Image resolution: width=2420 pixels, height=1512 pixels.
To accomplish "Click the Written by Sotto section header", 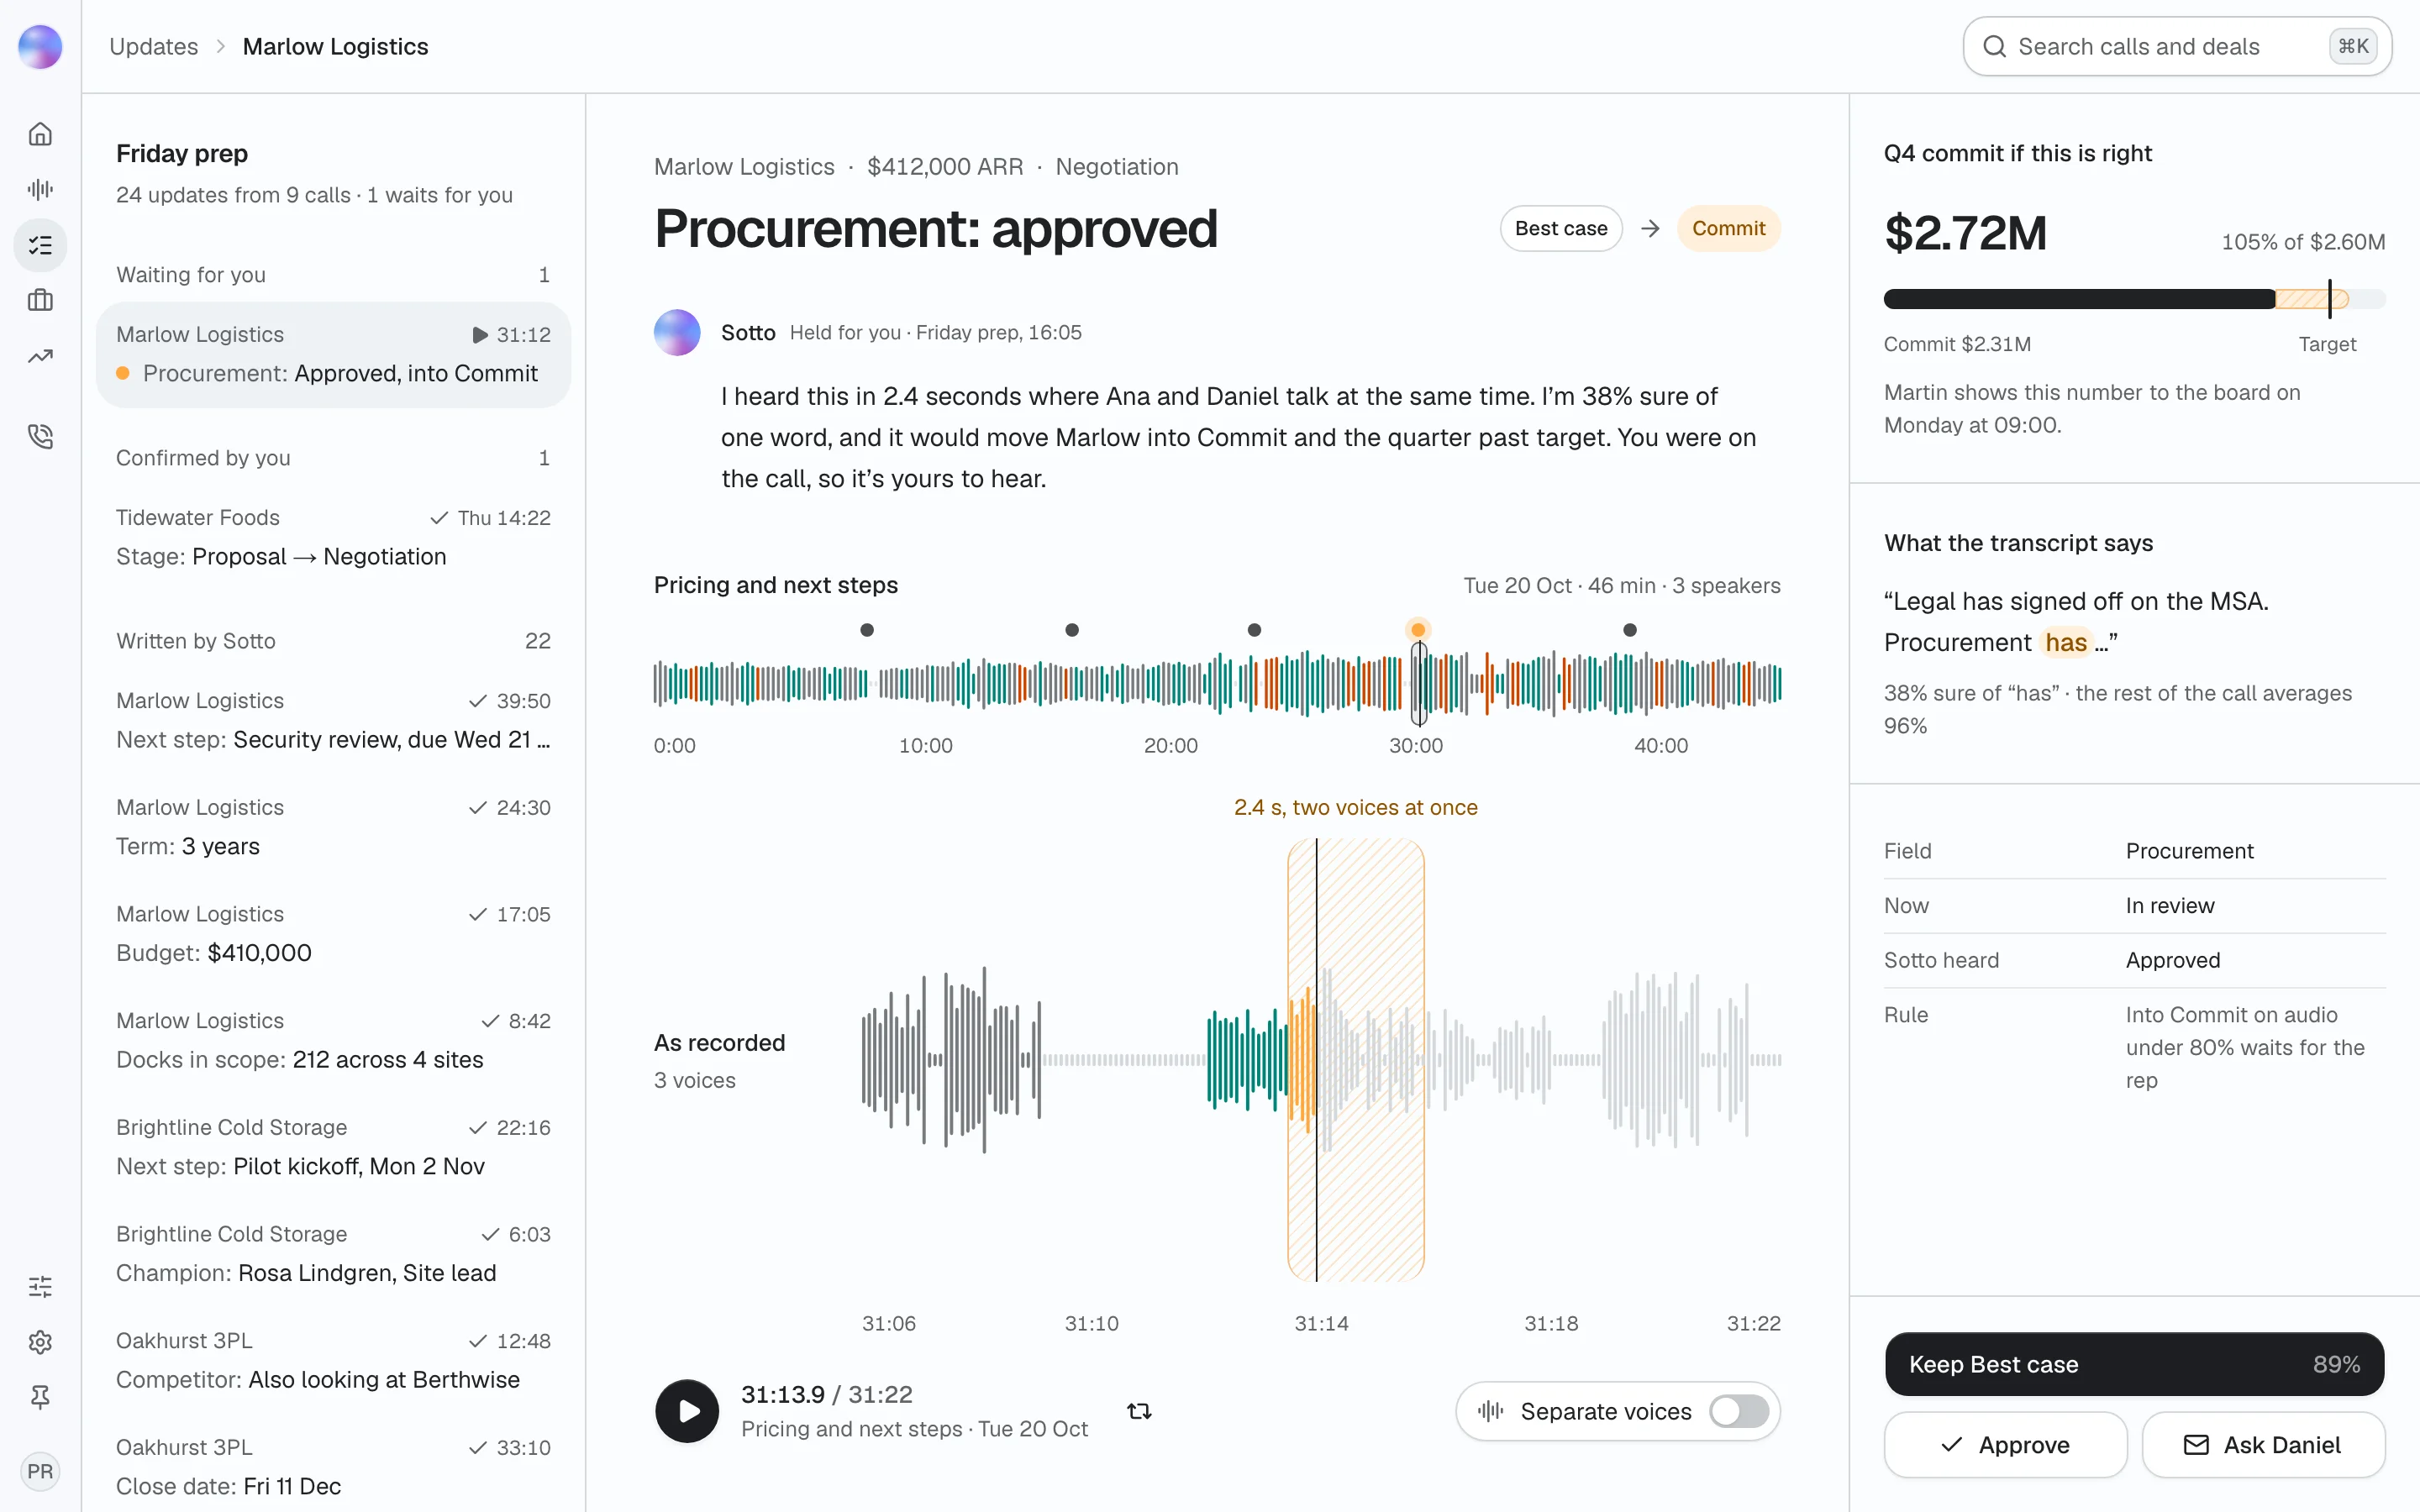I will coord(333,641).
